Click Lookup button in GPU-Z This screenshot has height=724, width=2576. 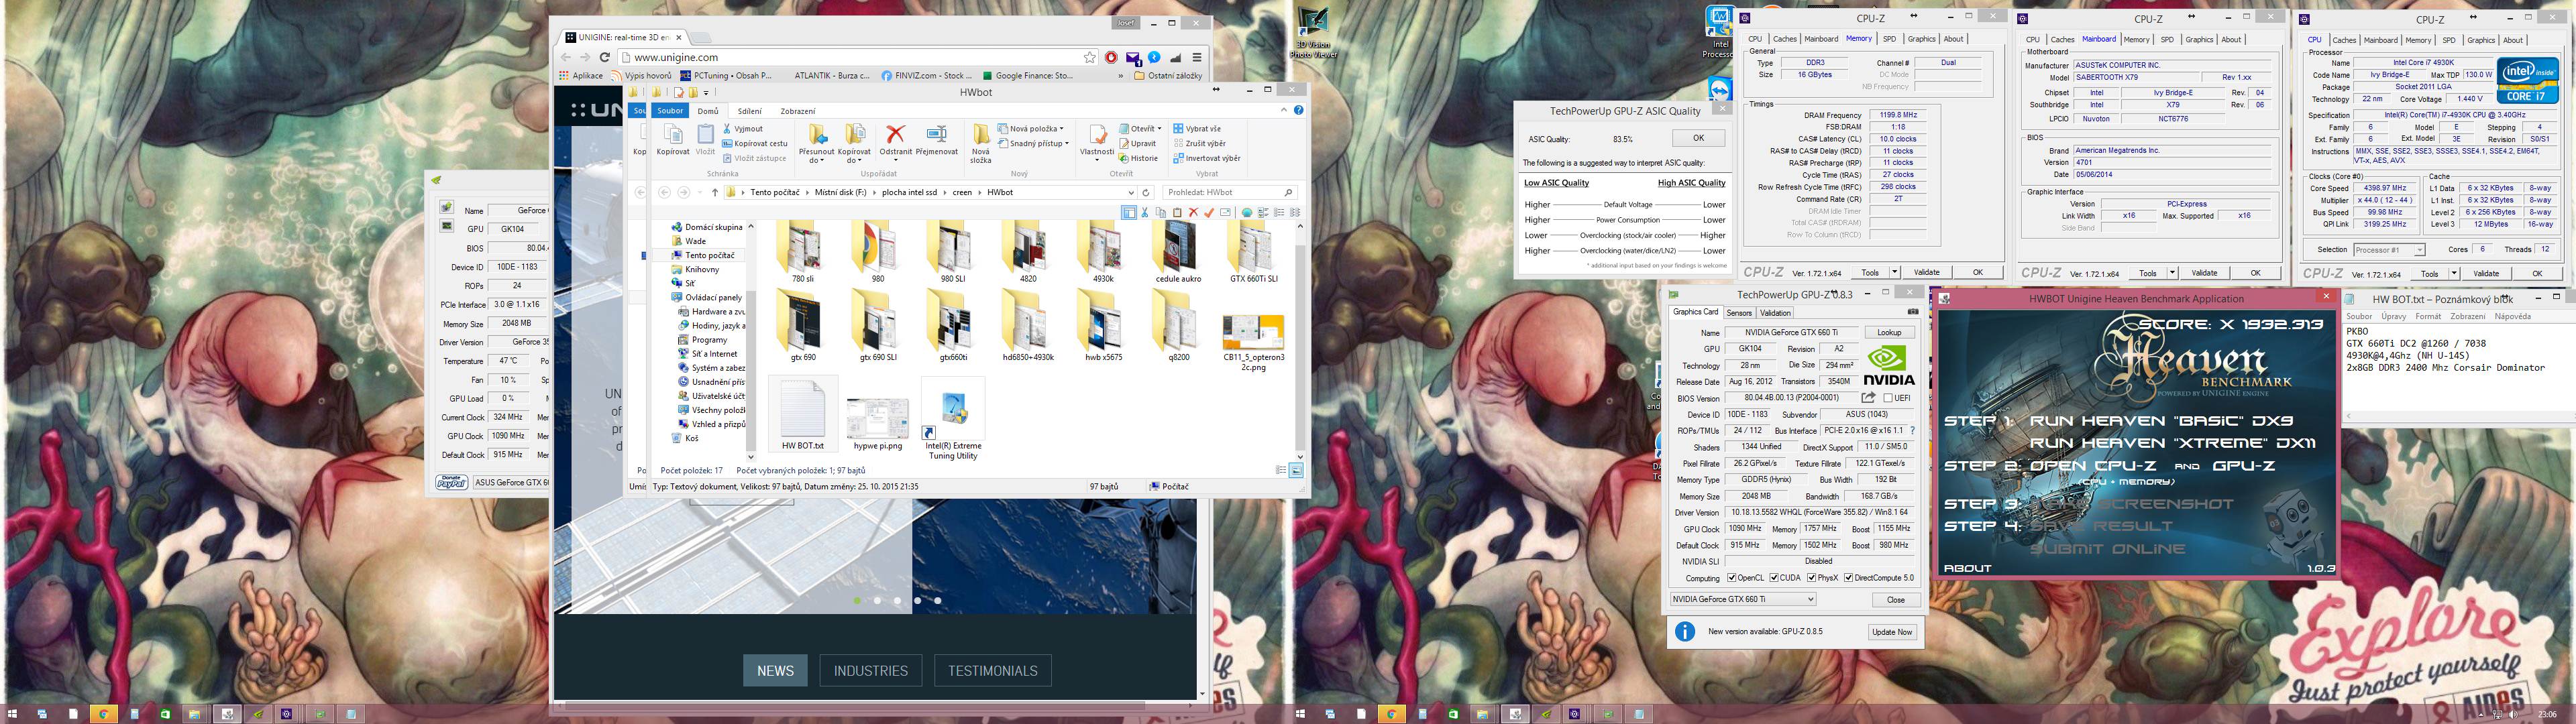pyautogui.click(x=1889, y=333)
